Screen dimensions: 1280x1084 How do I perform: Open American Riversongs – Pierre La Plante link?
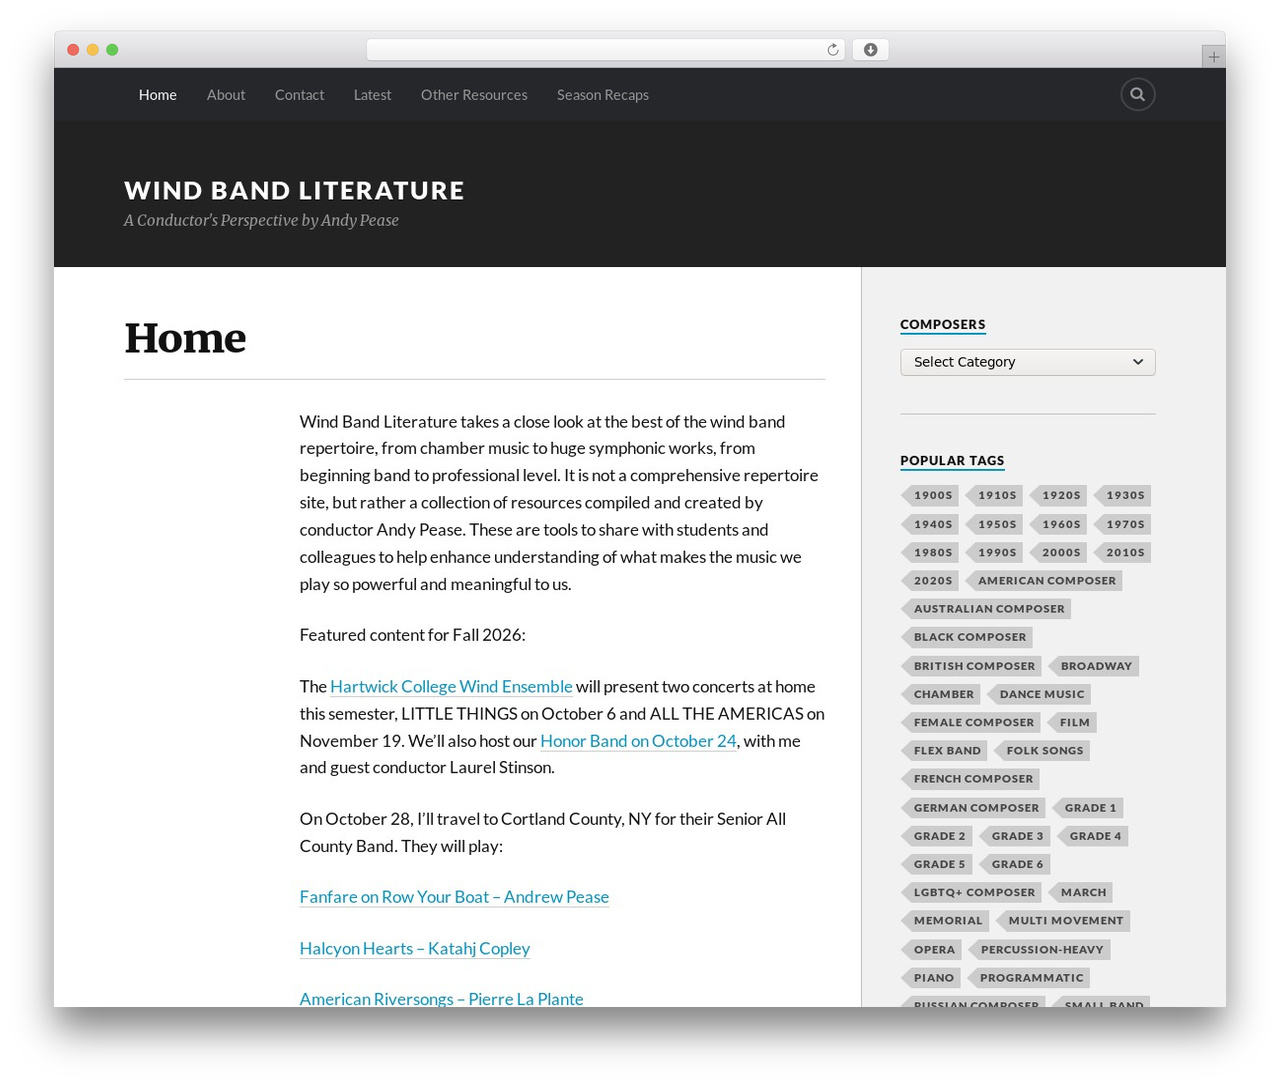click(x=441, y=999)
